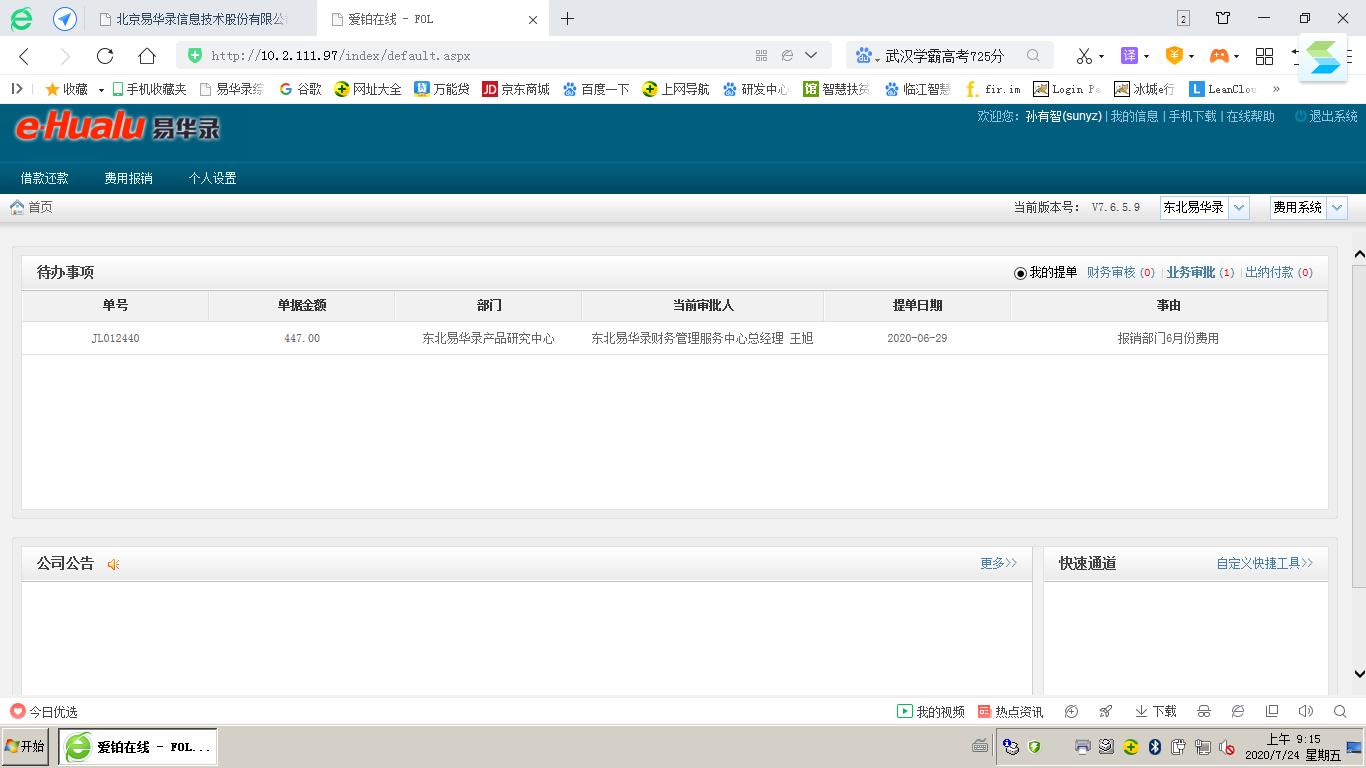Click the speaker icon beside 公司公告
This screenshot has height=768, width=1366.
(114, 564)
